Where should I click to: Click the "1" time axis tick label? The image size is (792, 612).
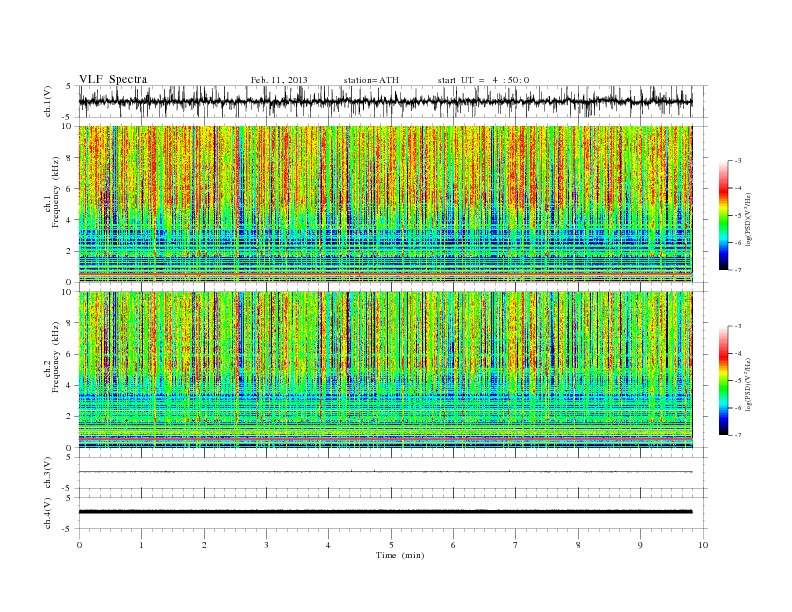pos(142,545)
